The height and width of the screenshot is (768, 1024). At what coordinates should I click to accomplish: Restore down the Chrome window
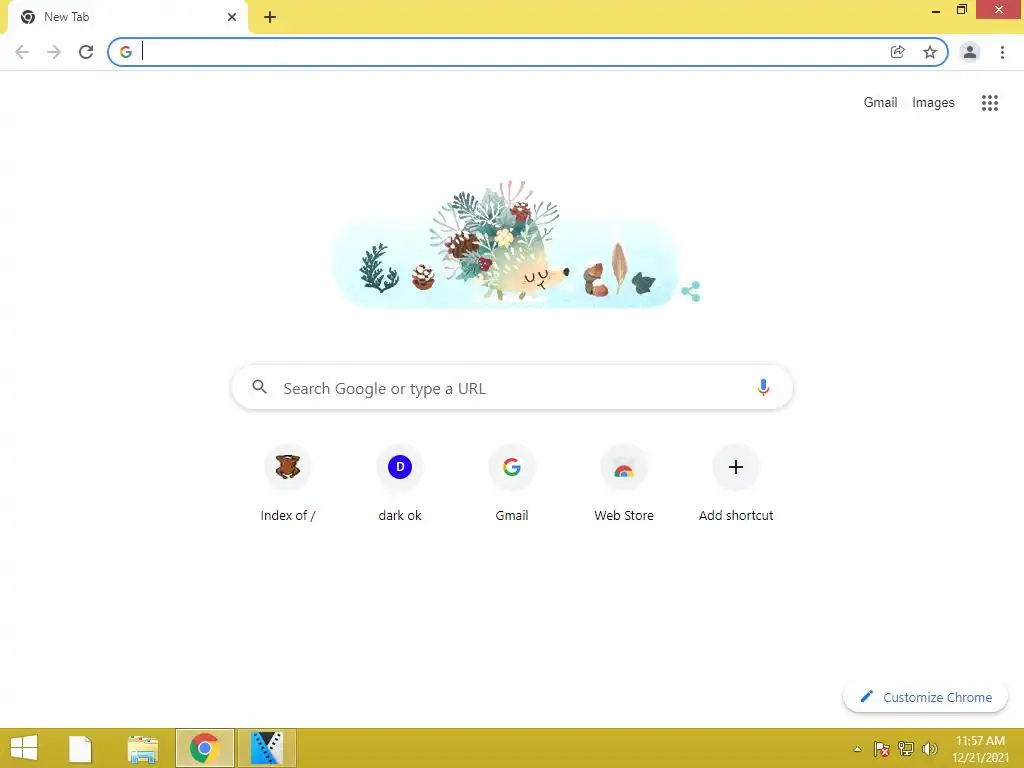(961, 10)
